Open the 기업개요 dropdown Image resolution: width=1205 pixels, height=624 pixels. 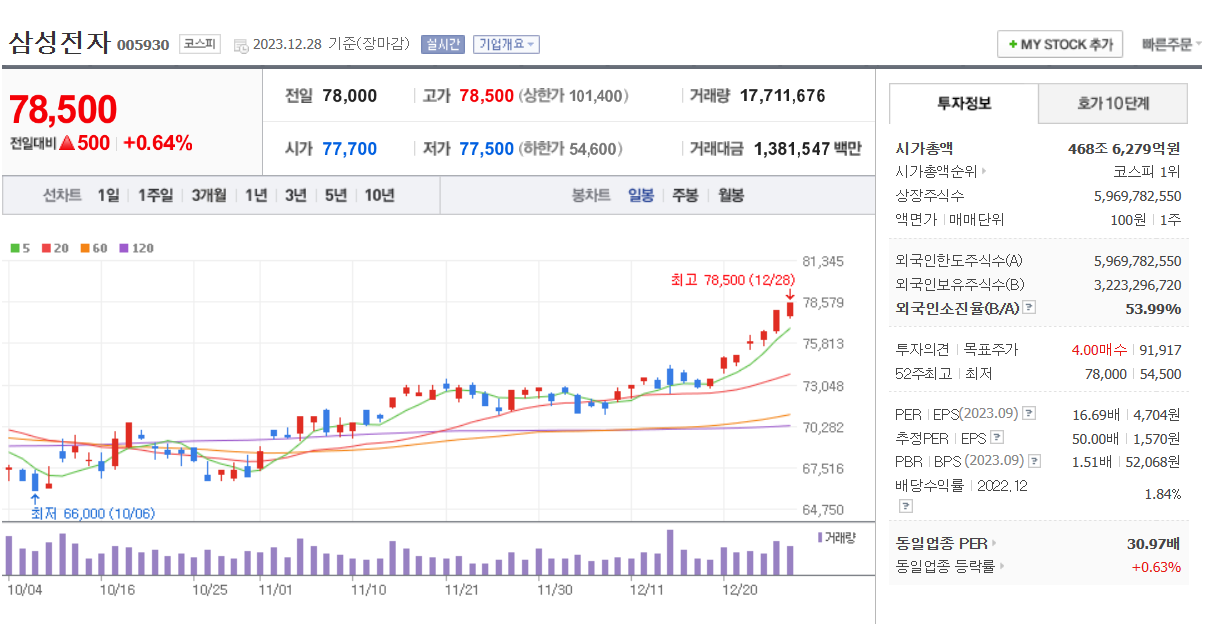tap(506, 44)
